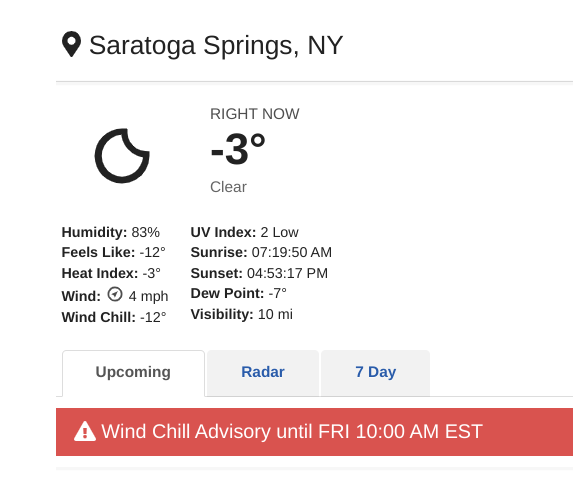This screenshot has width=573, height=481.
Task: Click the location pin icon
Action: [x=71, y=44]
